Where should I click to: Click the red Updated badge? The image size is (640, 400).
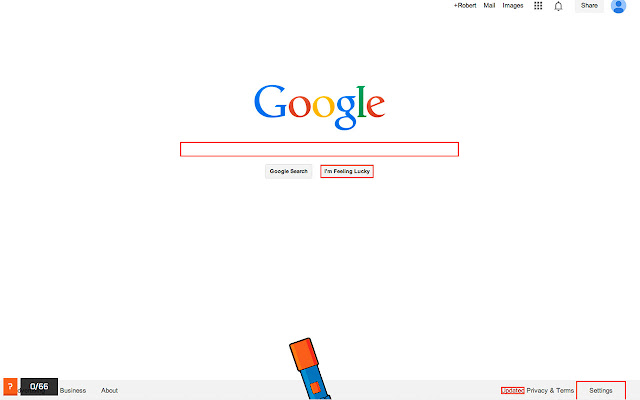click(x=513, y=391)
